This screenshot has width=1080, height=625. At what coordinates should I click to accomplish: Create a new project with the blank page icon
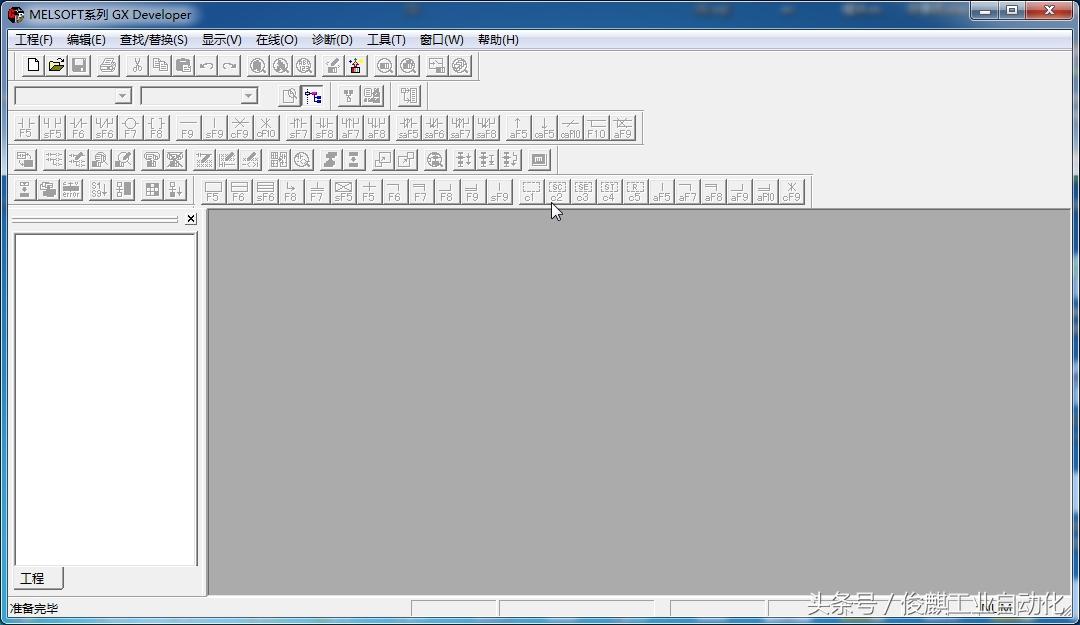coord(32,65)
